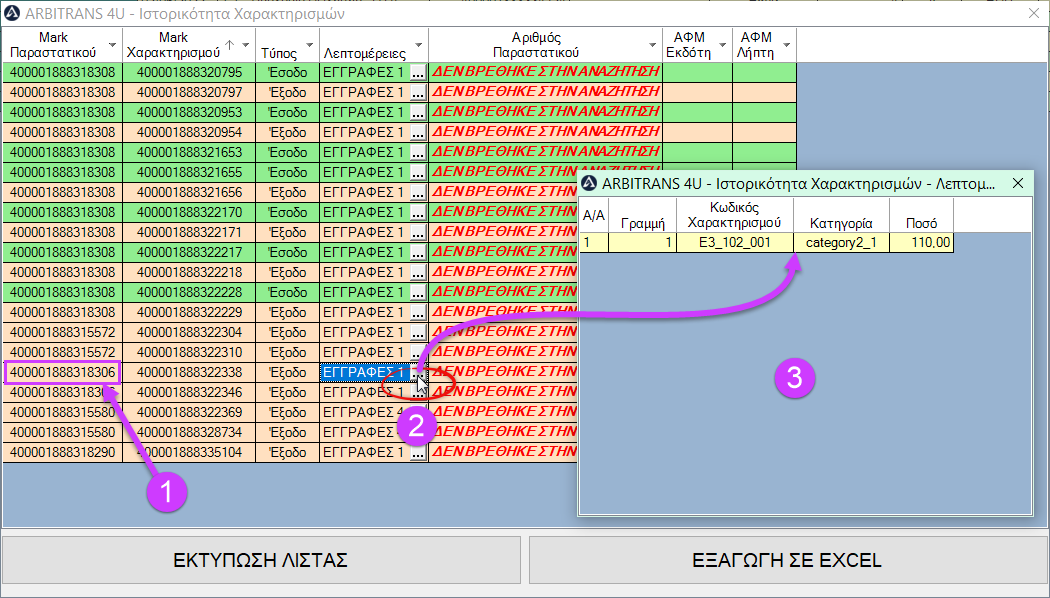The width and height of the screenshot is (1050, 598).
Task: Select Έξοδο type cell in row 400001888320797
Action: [287, 92]
